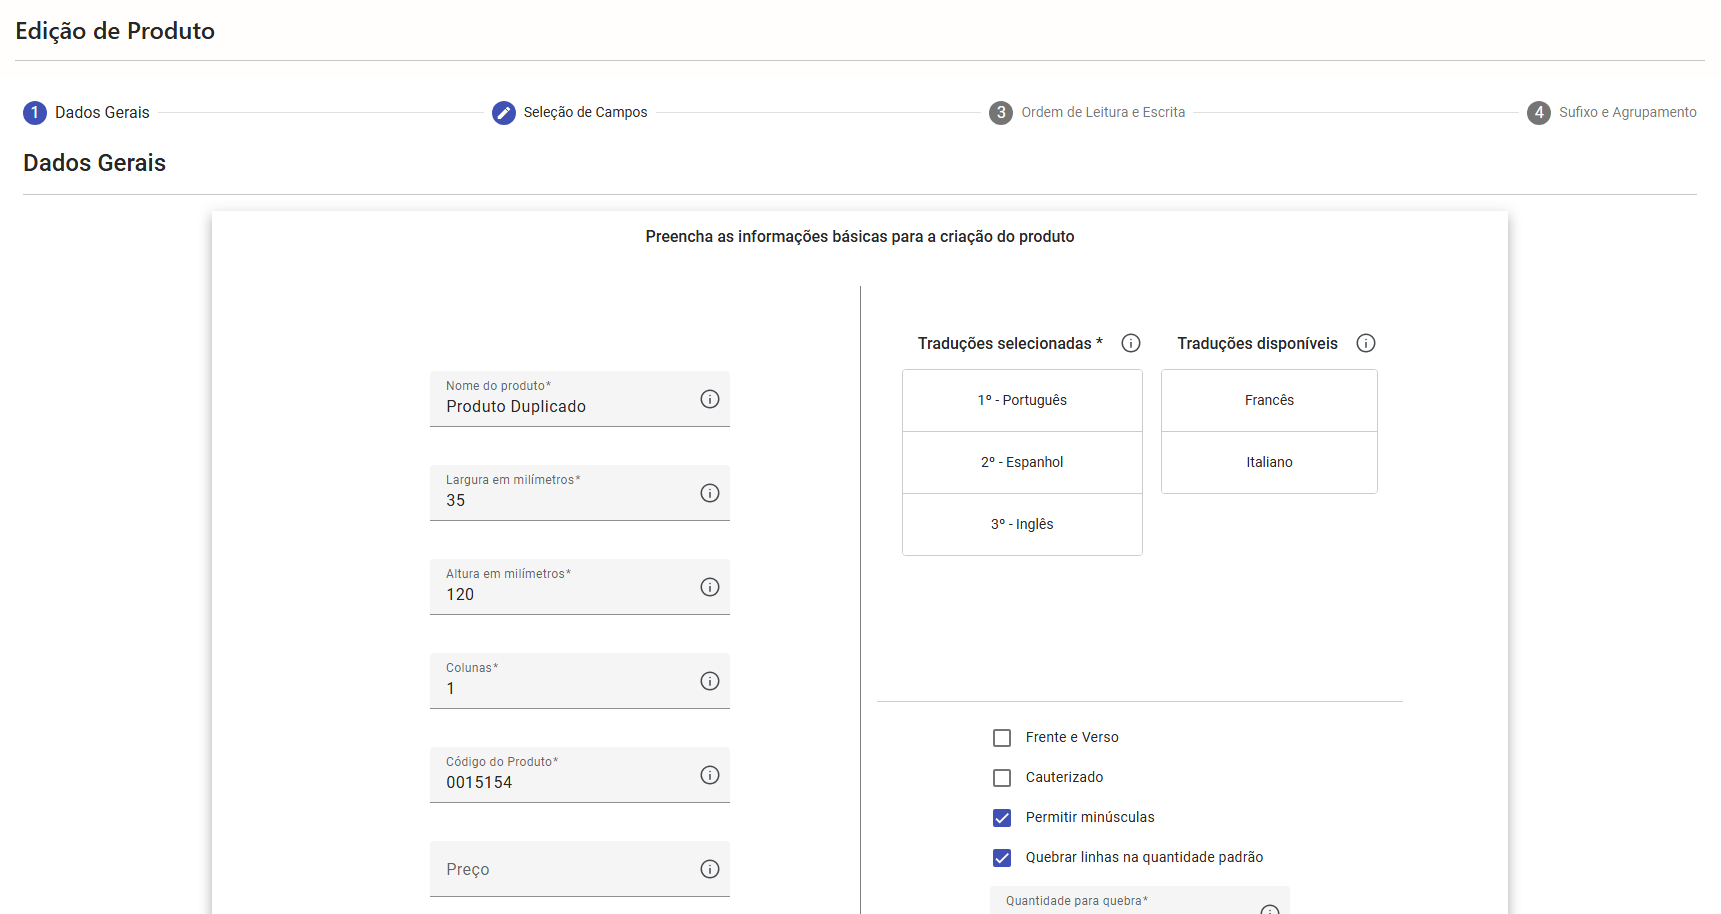Click info icon beside Altura em milímetros
The image size is (1721, 914).
(709, 587)
